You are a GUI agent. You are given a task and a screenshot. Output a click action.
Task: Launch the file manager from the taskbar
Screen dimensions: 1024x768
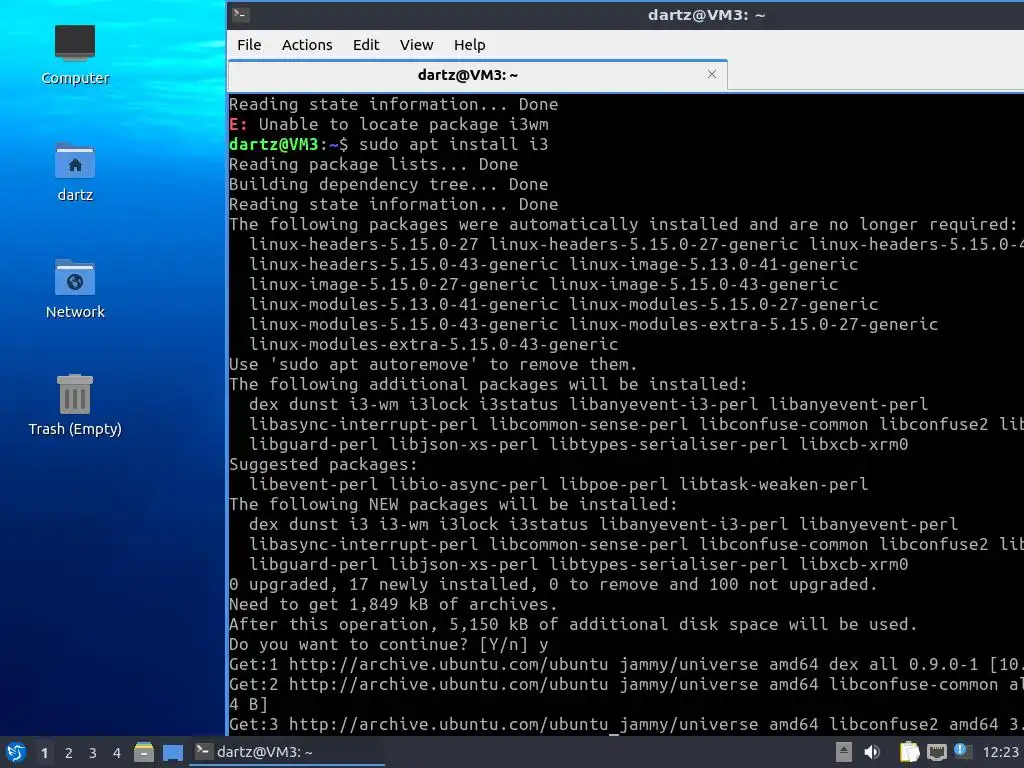[x=144, y=752]
